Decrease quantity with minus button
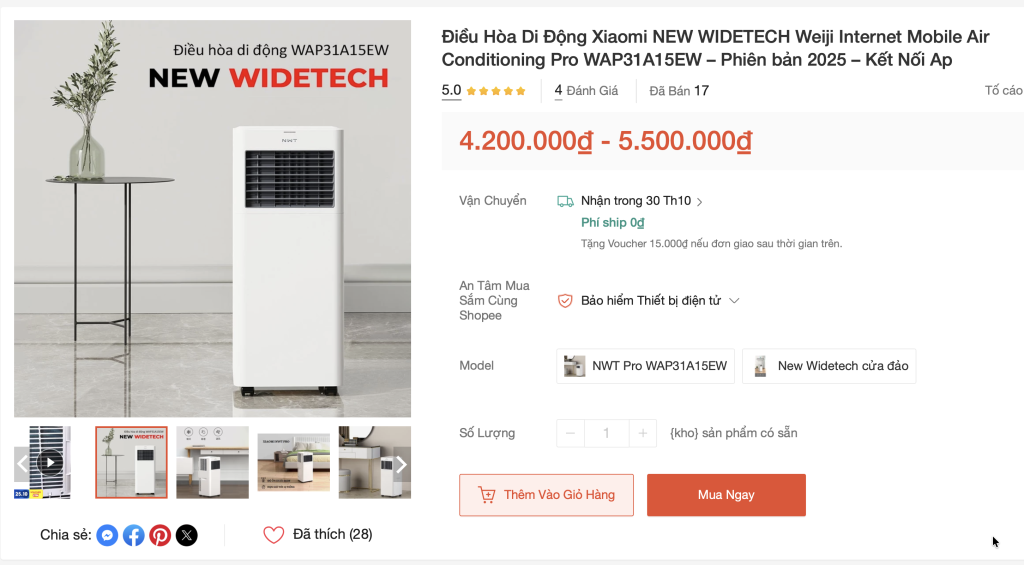This screenshot has height=565, width=1024. [x=570, y=433]
